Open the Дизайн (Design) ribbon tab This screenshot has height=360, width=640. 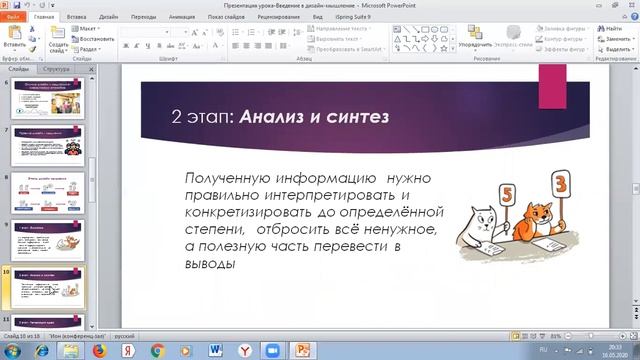tap(109, 17)
